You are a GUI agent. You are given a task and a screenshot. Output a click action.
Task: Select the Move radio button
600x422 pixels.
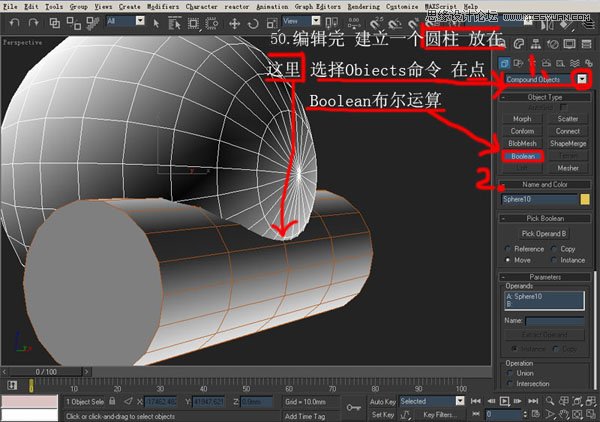click(508, 260)
